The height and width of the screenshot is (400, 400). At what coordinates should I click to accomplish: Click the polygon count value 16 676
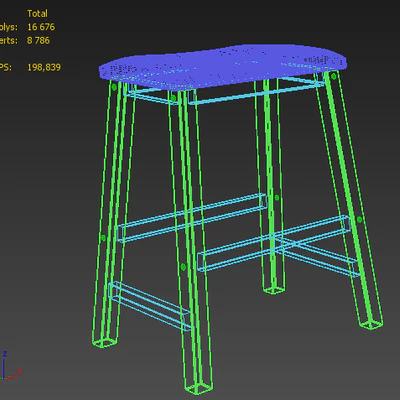[41, 27]
